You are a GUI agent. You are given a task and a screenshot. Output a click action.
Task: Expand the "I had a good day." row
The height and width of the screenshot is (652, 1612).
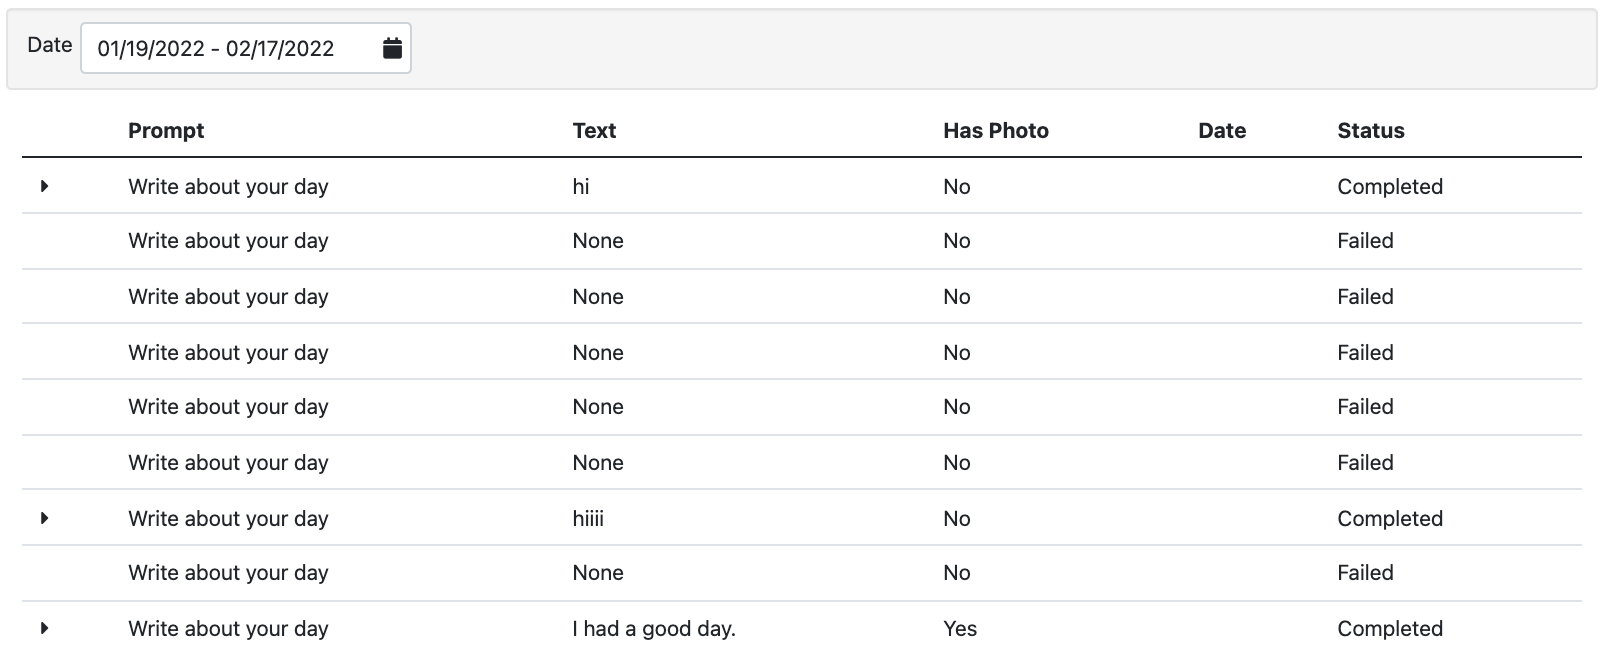click(x=44, y=628)
